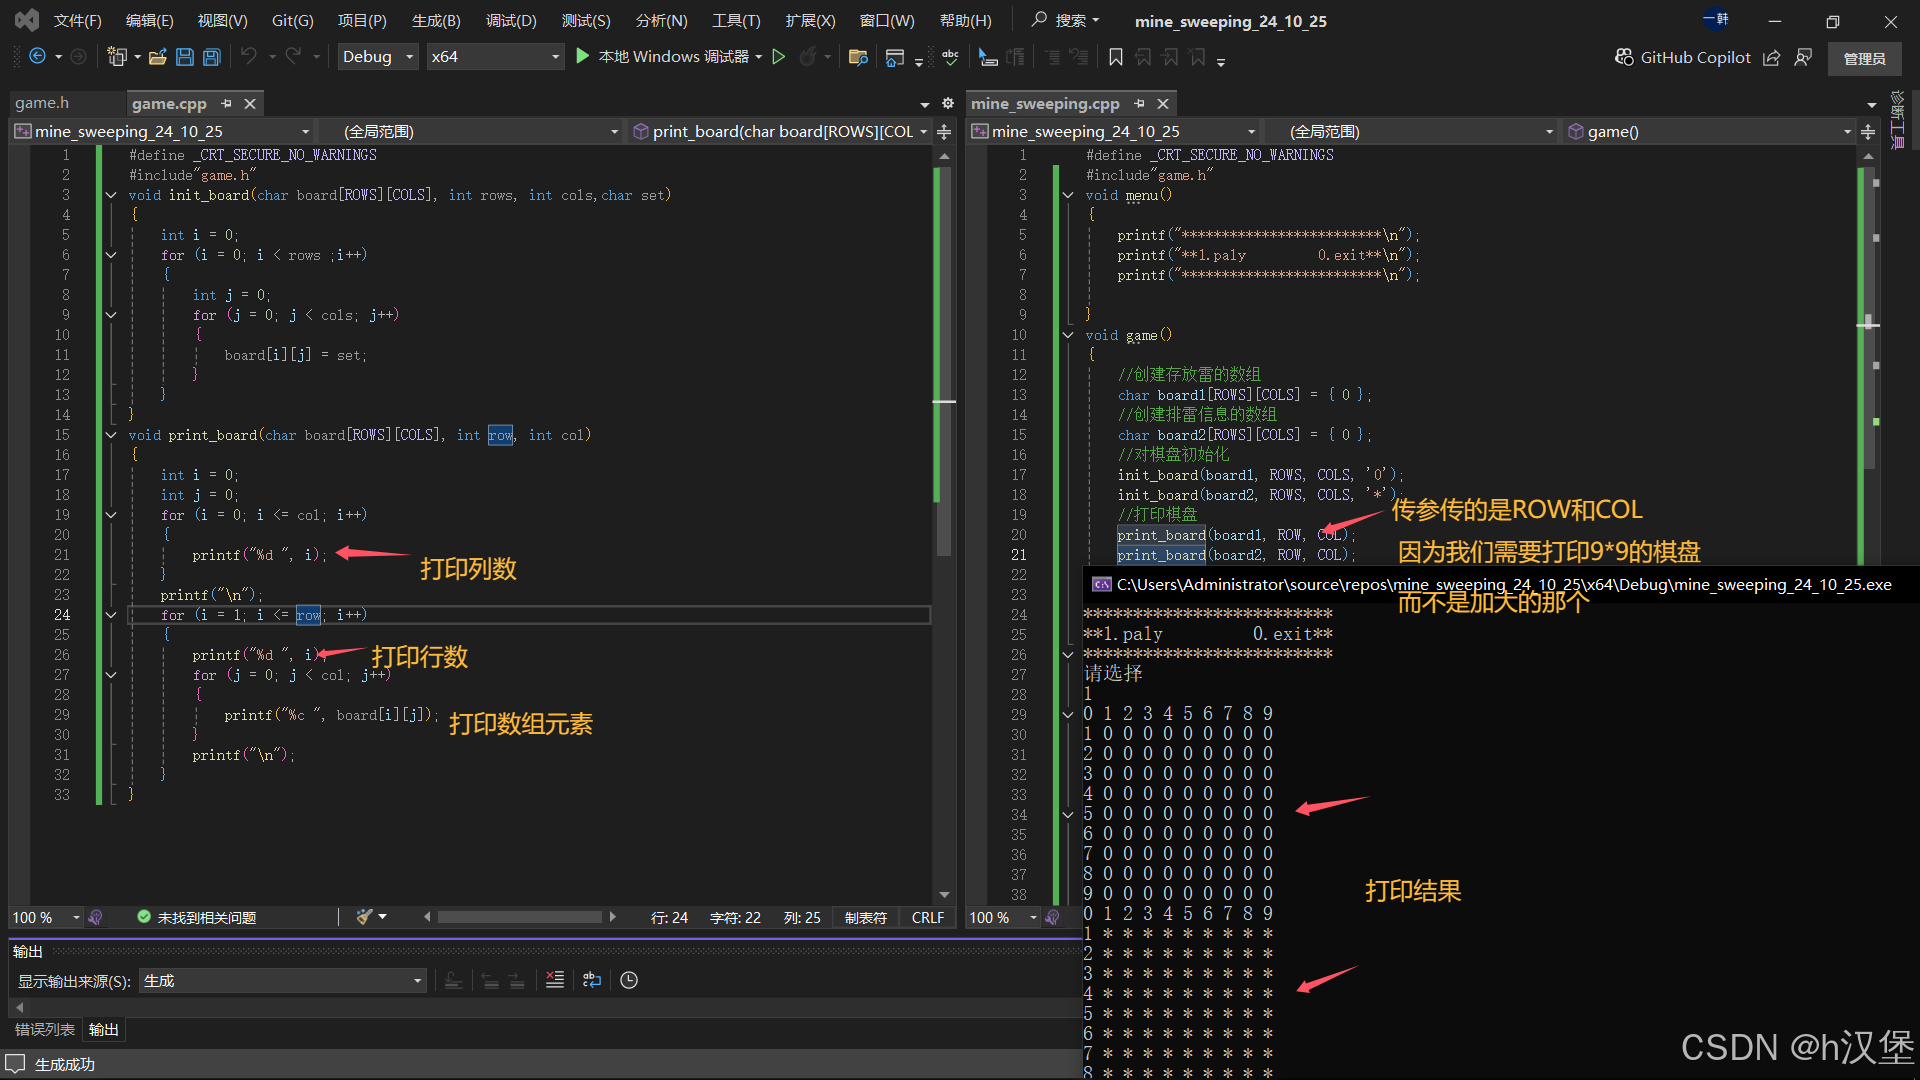Click the 搜索 search box in title bar
The image size is (1920, 1080).
[x=1066, y=20]
